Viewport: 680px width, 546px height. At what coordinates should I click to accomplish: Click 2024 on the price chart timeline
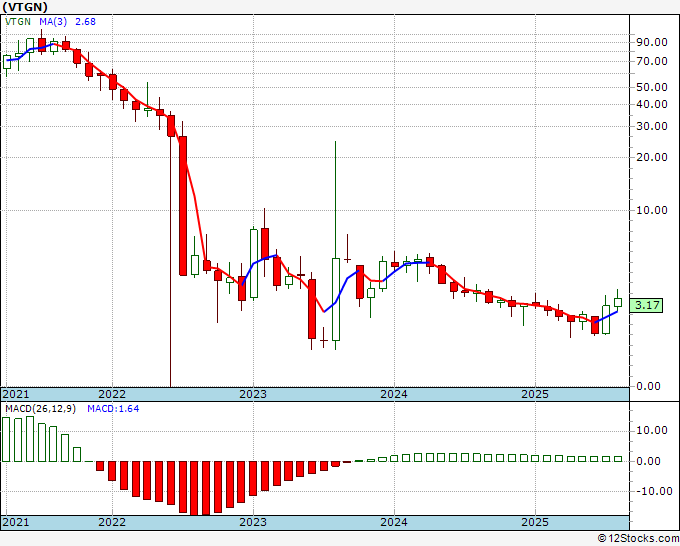394,394
